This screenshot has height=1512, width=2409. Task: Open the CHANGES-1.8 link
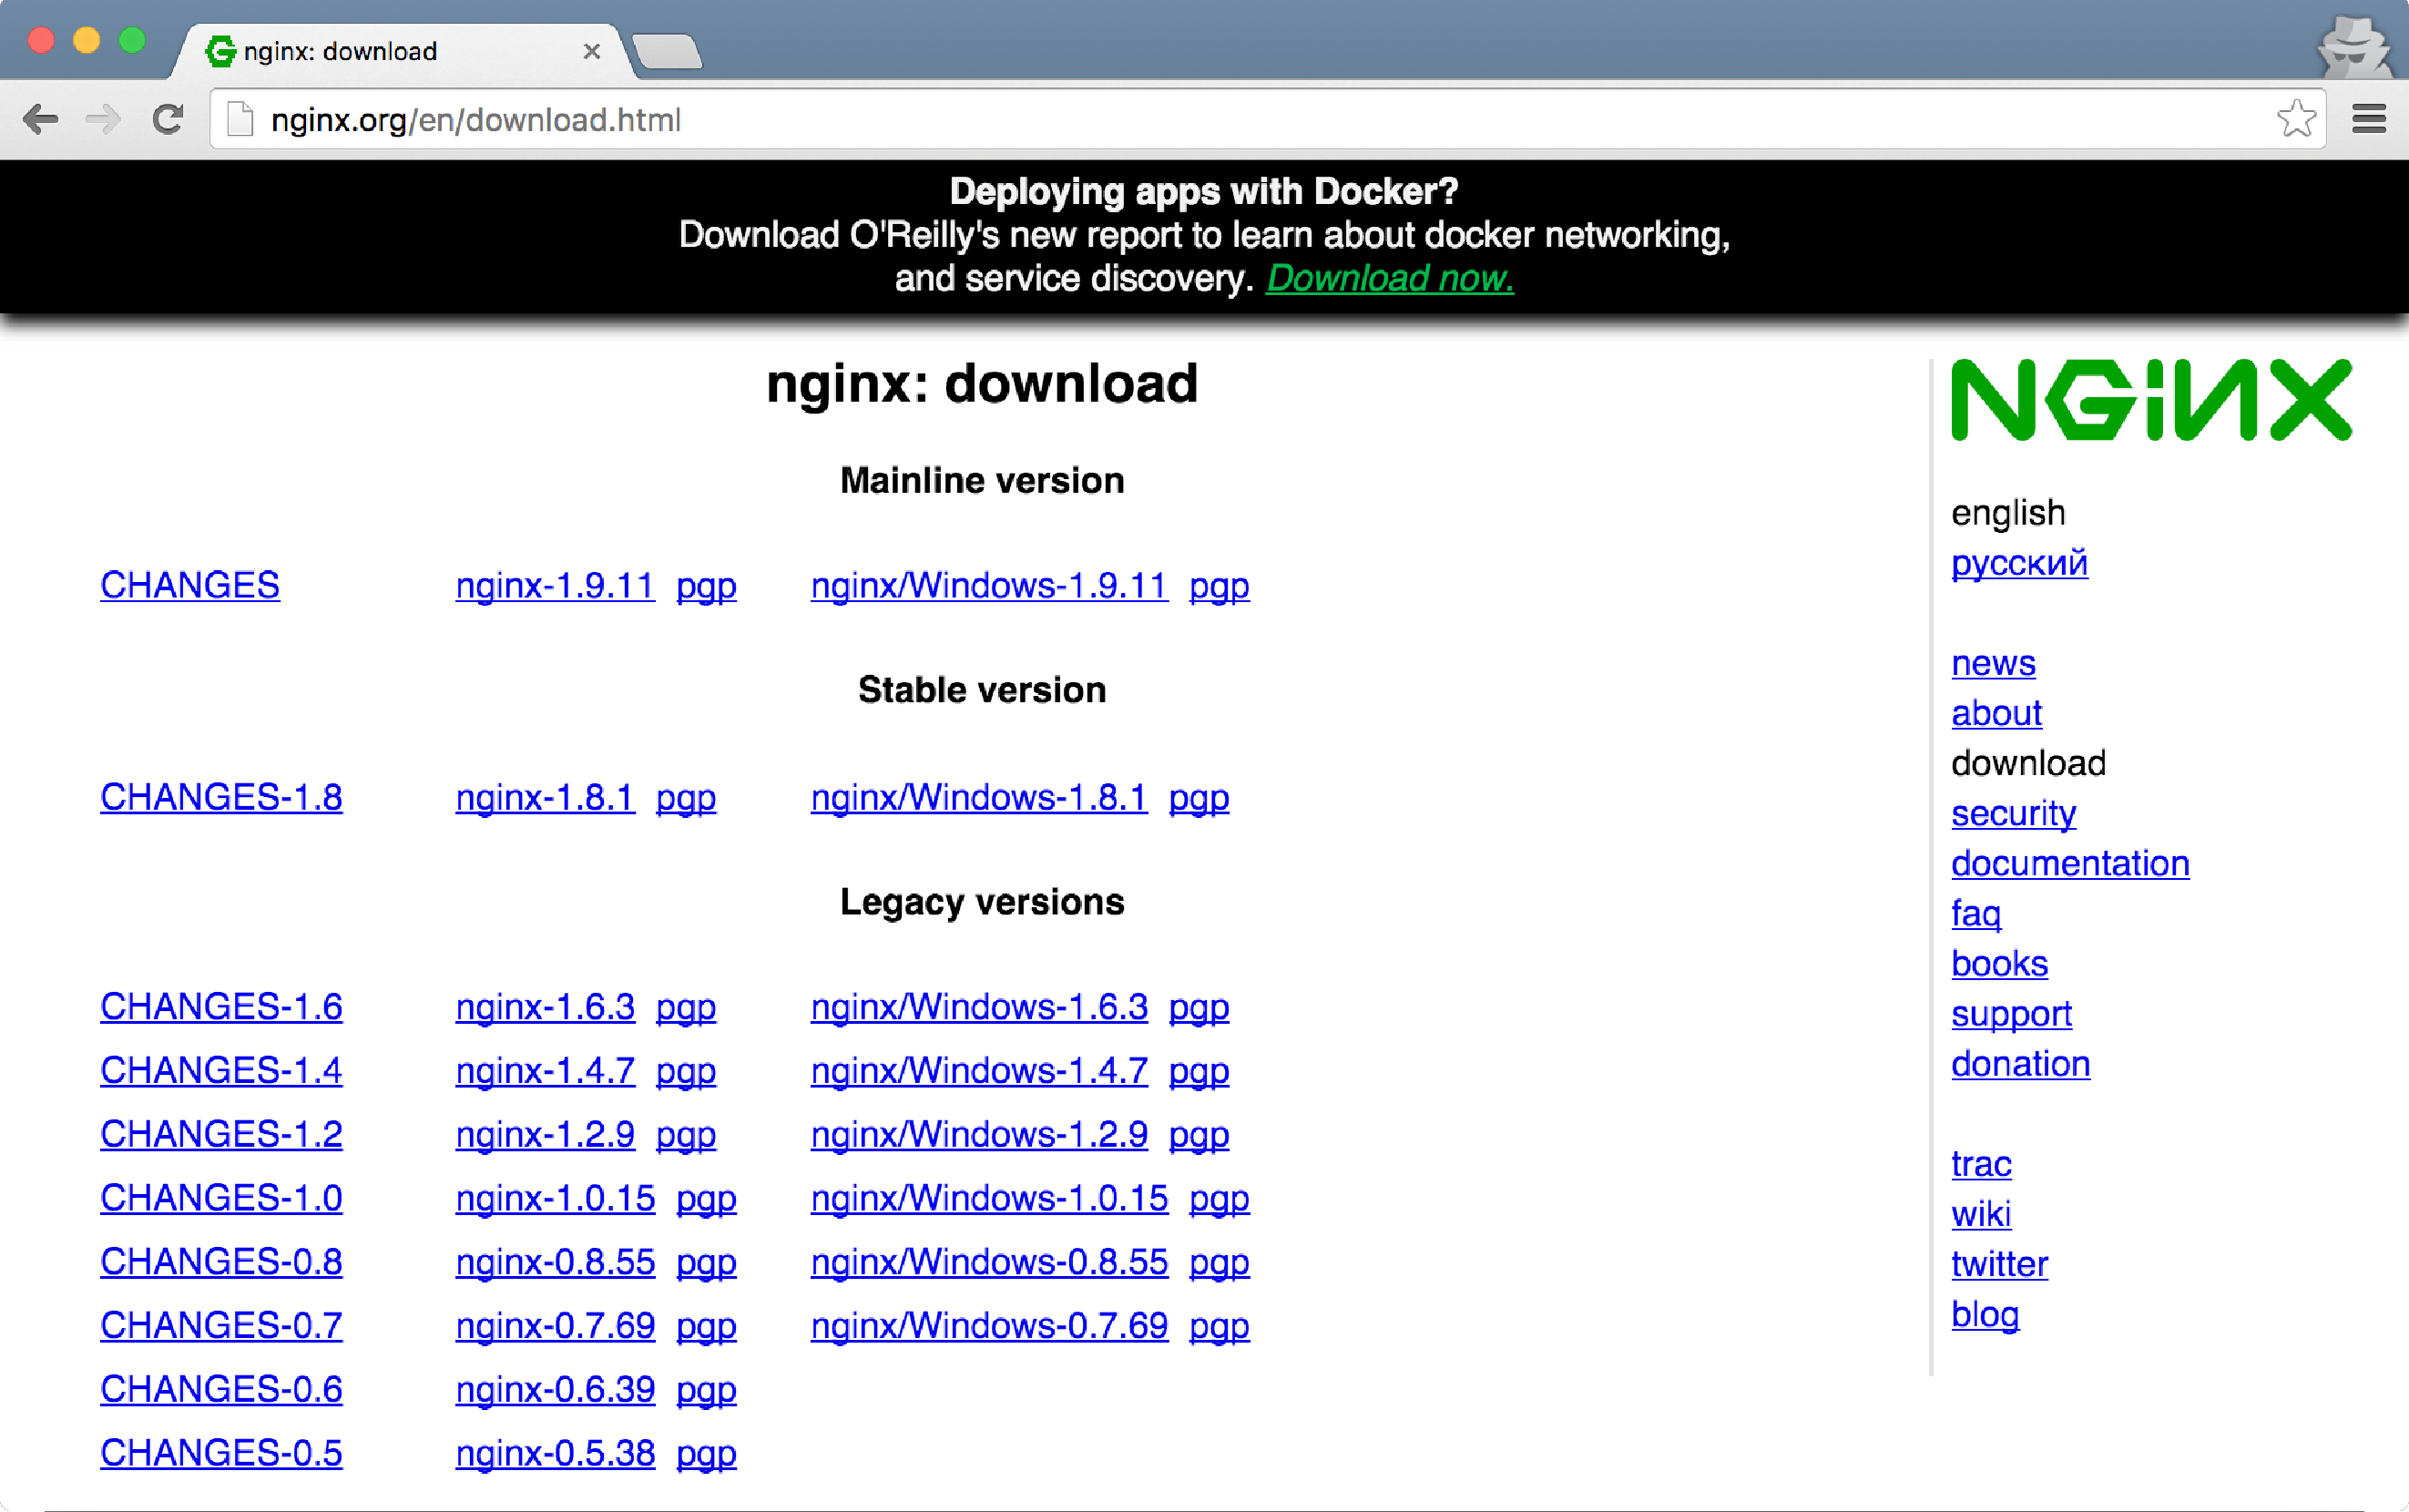(221, 797)
